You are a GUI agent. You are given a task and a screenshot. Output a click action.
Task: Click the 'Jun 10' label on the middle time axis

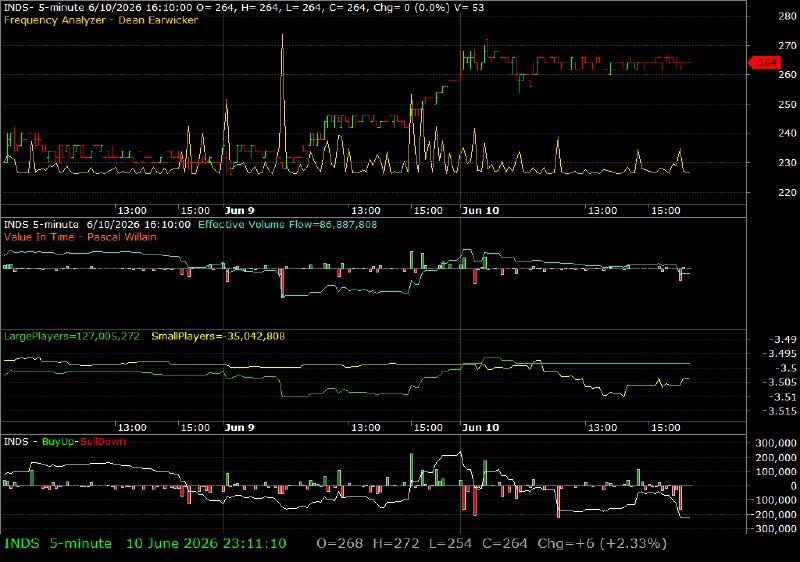click(480, 427)
